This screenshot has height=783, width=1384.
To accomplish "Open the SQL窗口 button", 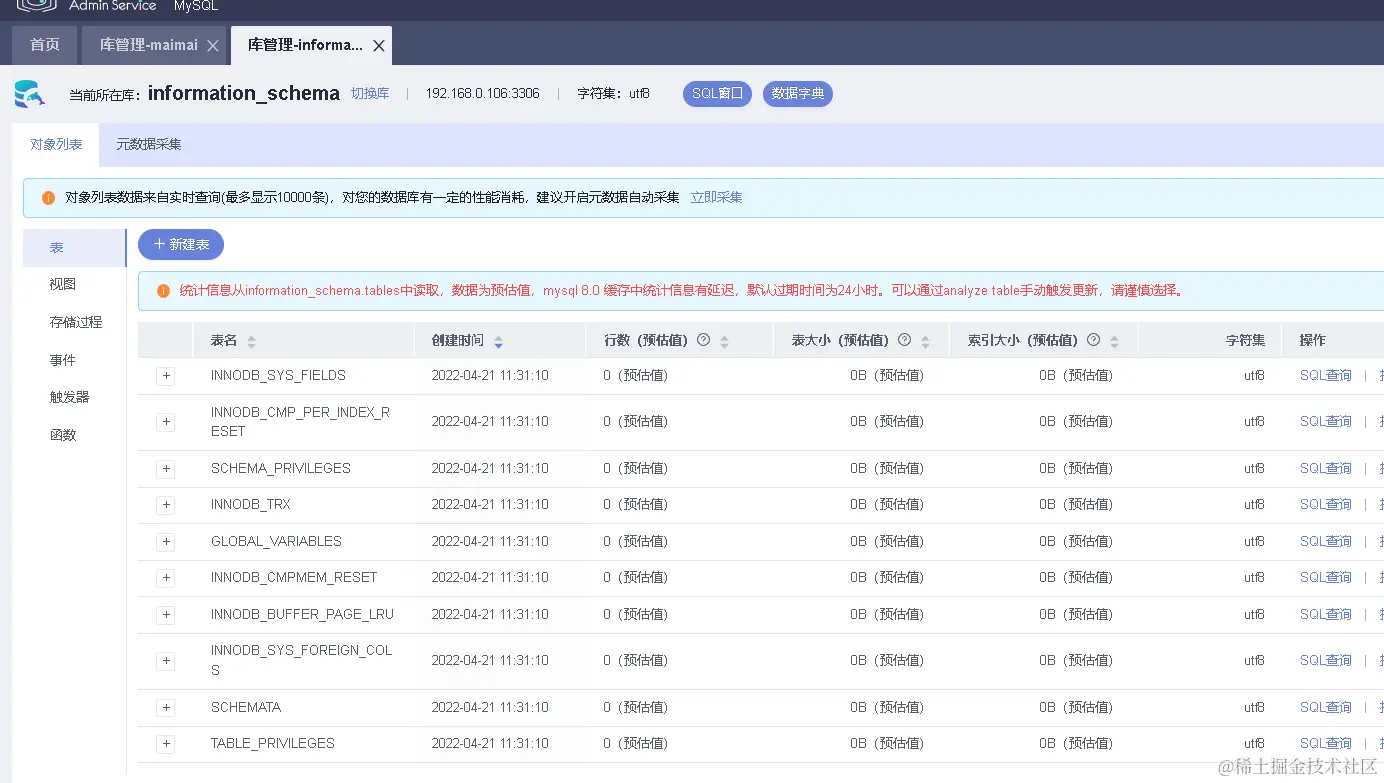I will pyautogui.click(x=717, y=94).
